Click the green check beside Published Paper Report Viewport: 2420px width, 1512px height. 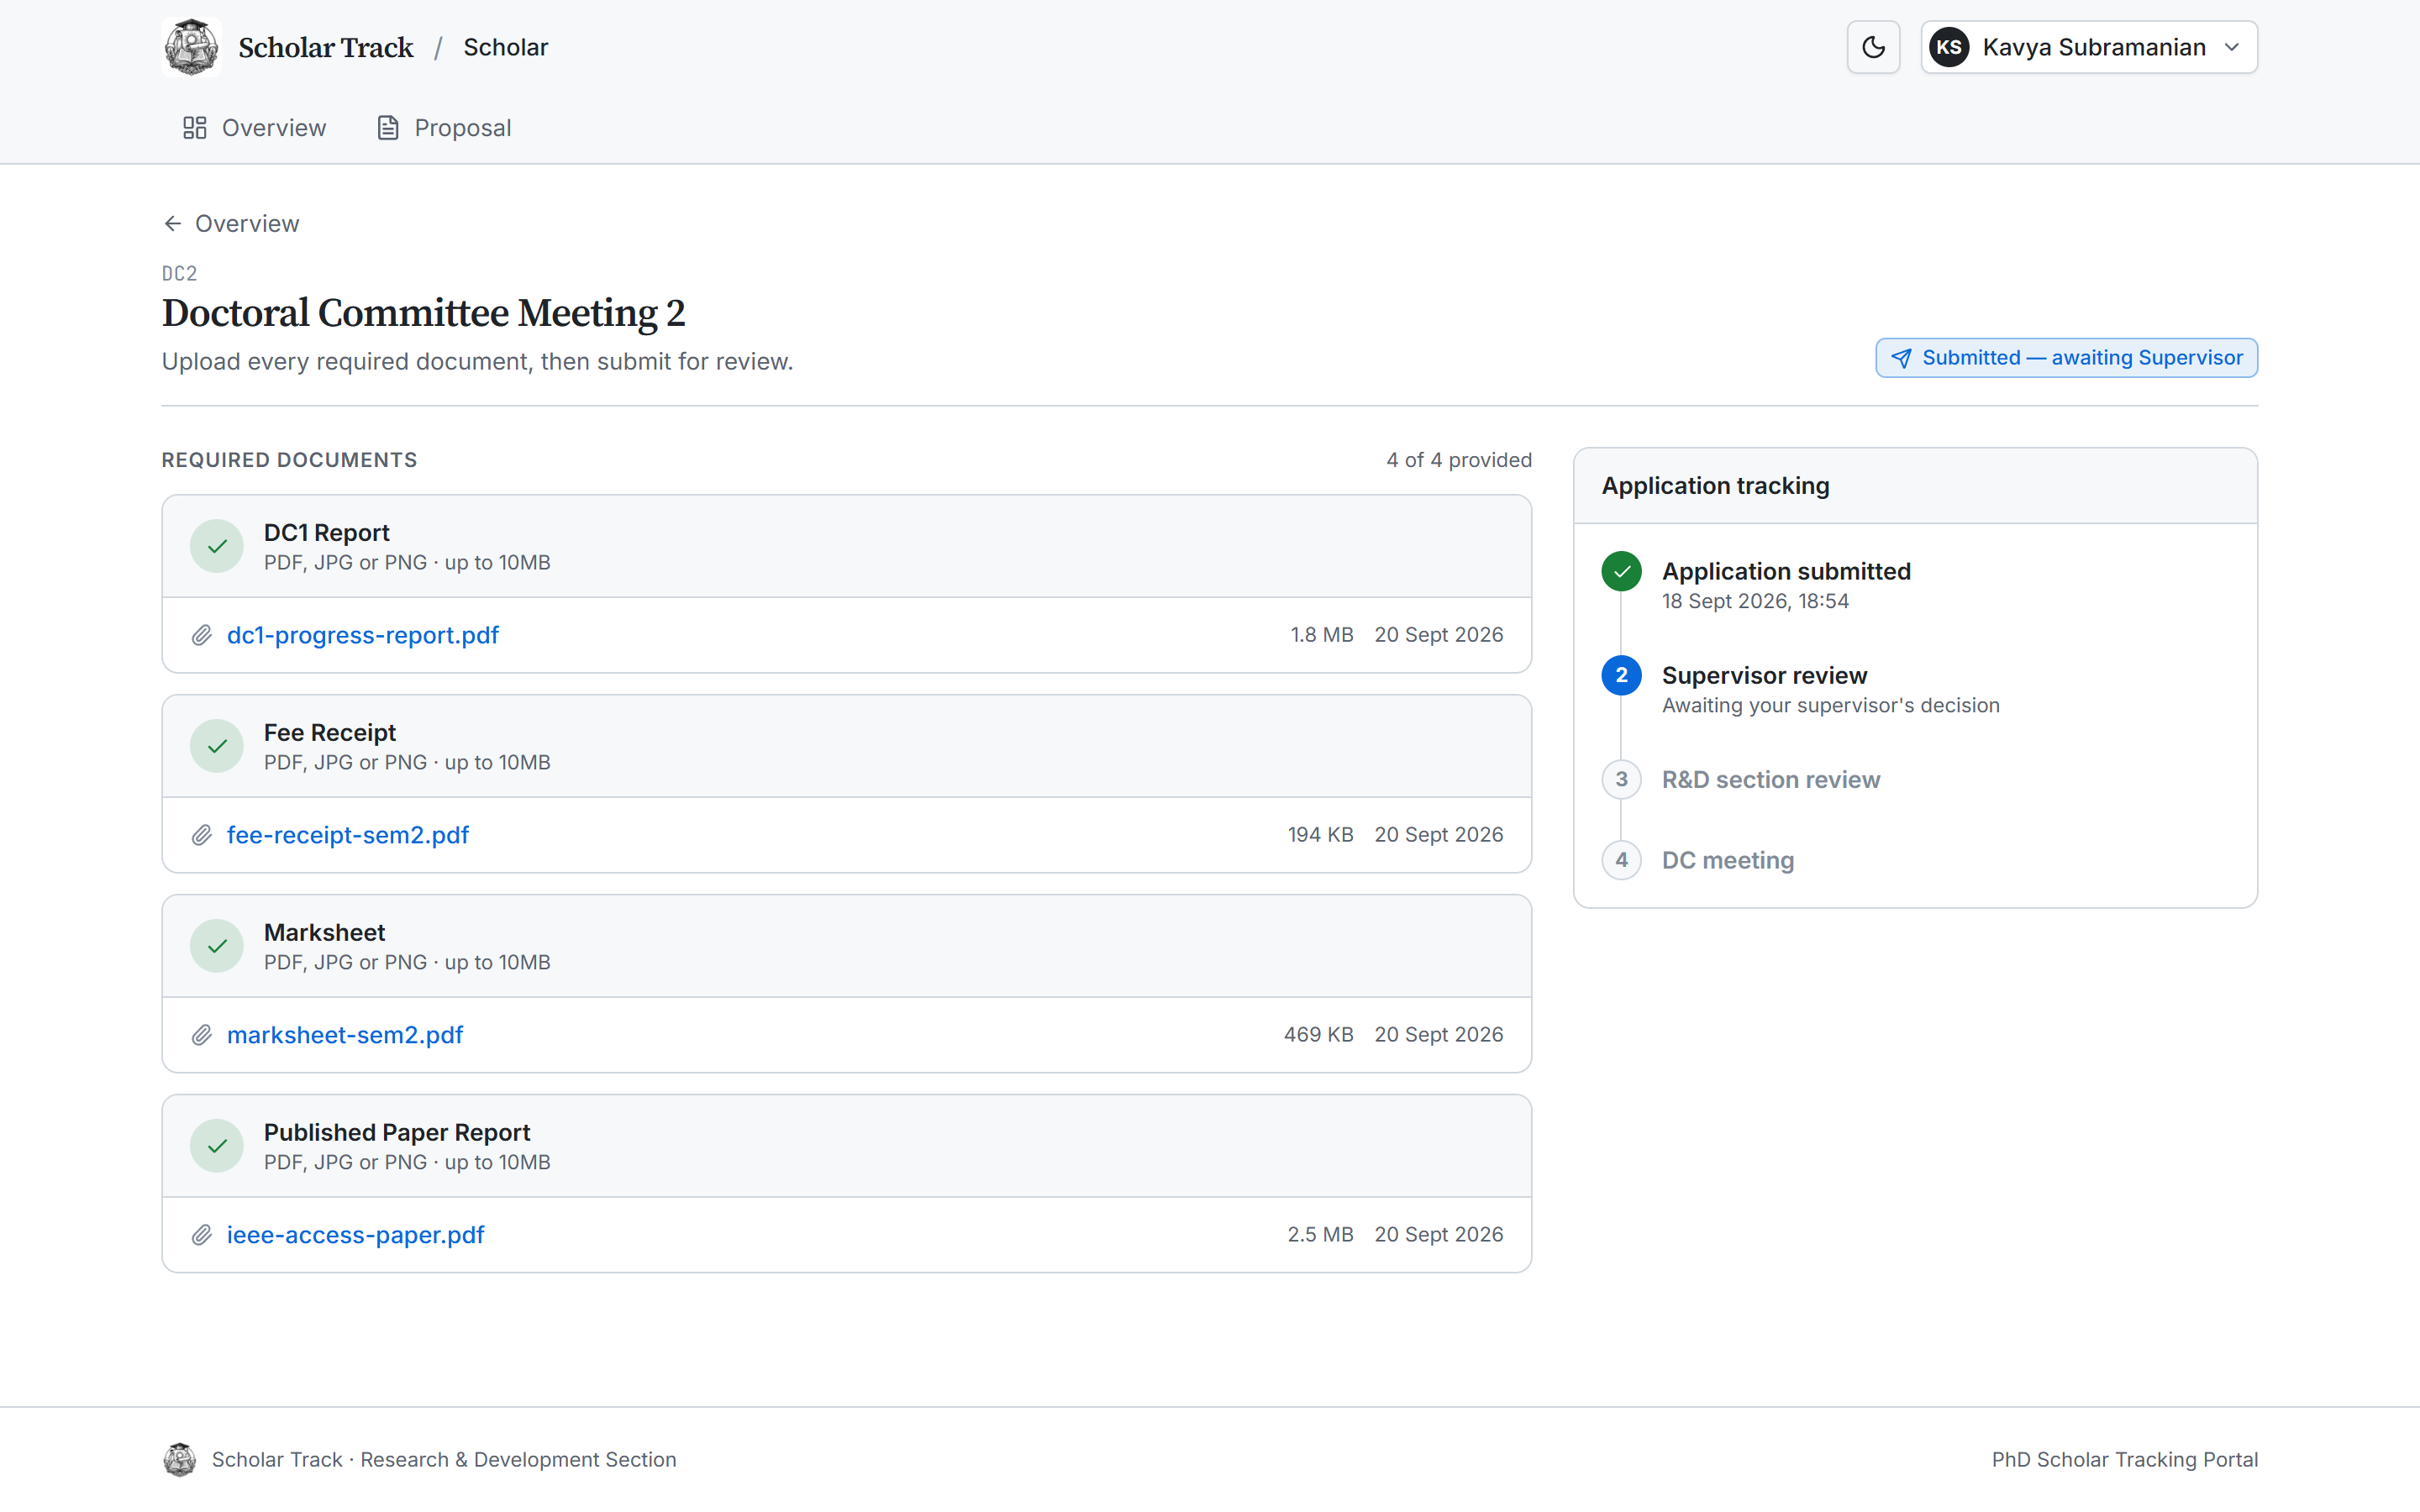tap(217, 1146)
